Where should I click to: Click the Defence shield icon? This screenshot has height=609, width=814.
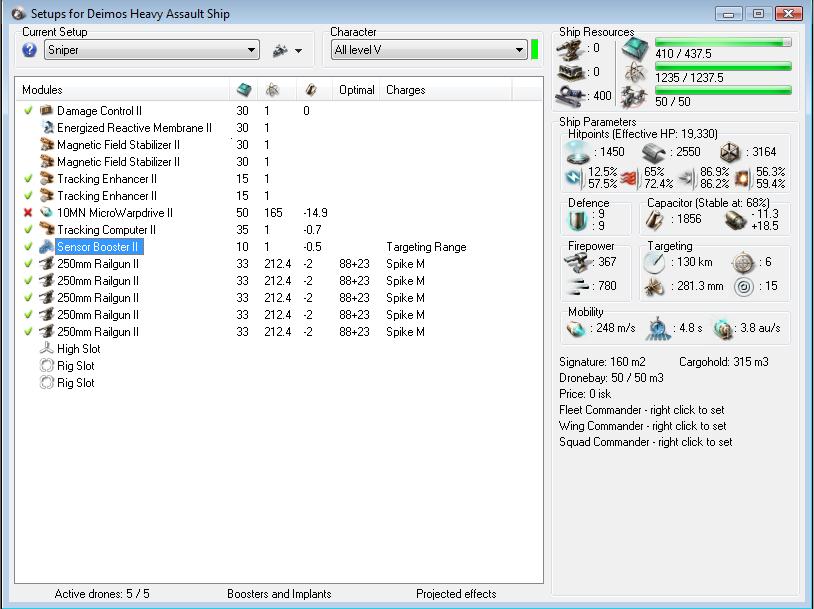coord(579,220)
